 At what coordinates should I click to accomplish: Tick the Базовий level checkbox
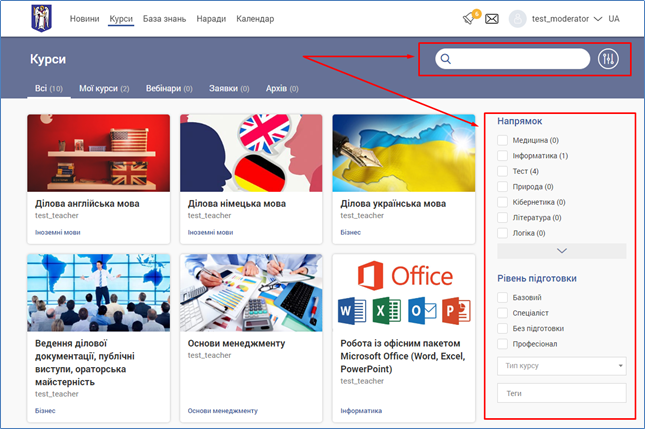pyautogui.click(x=503, y=298)
